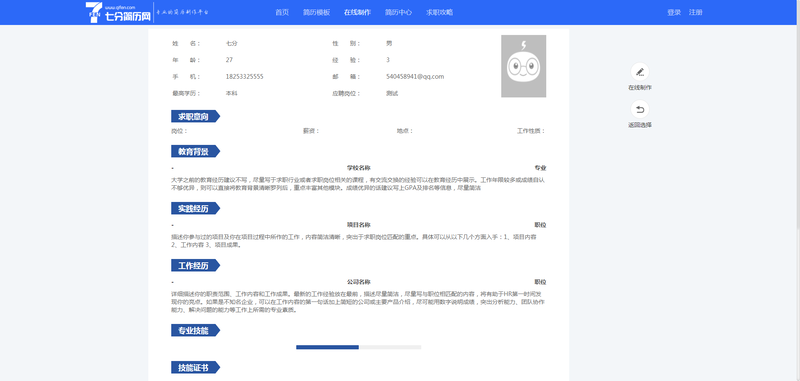Select the 技能证书 section header
Viewport: 800px width, 381px height.
tap(195, 367)
